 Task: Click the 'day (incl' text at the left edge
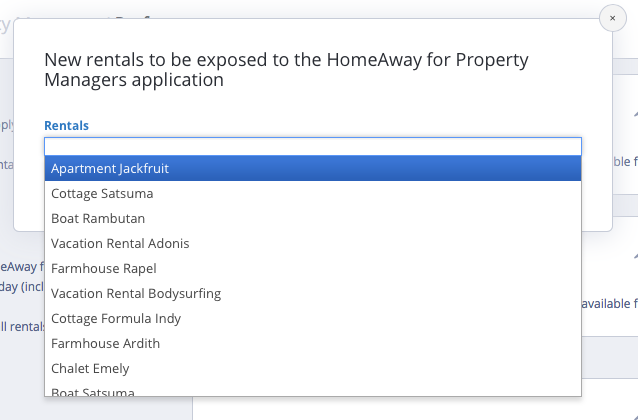[x=20, y=286]
